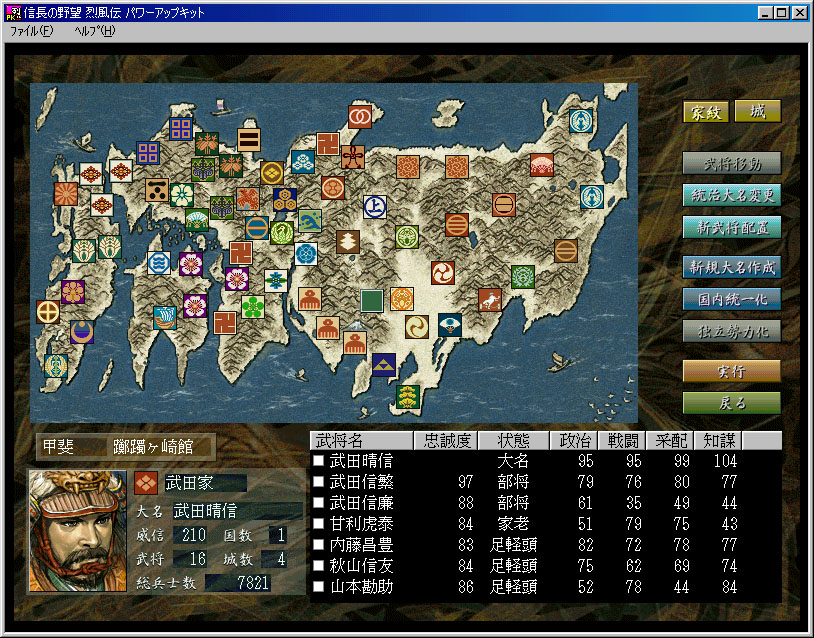The height and width of the screenshot is (638, 814).
Task: Select the plain green square on map
Action: click(372, 300)
